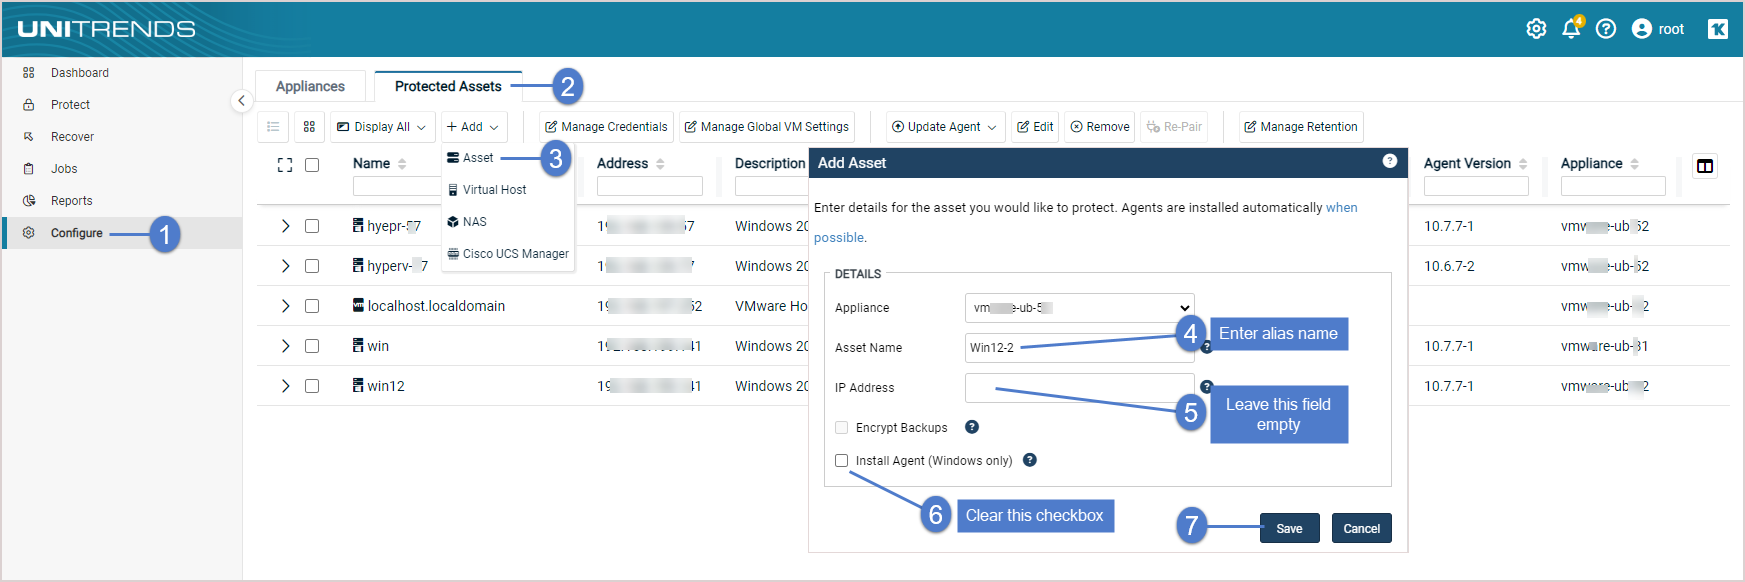Toggle select-all checkbox in table header
The image size is (1745, 582).
312,165
